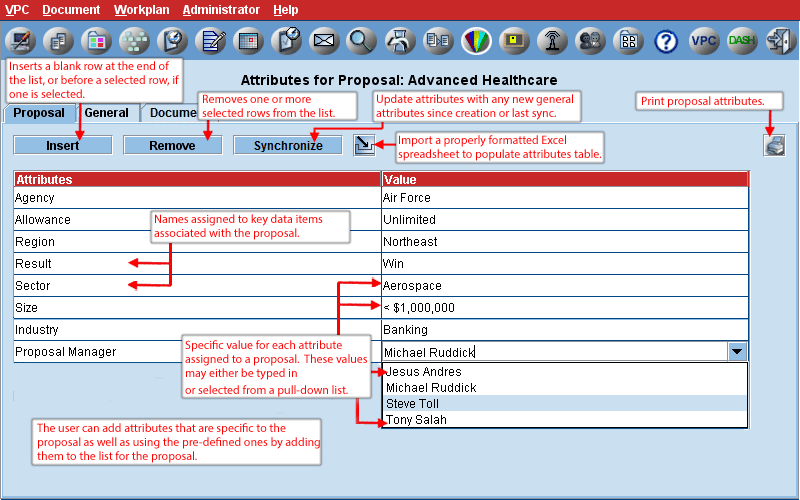Click the Insert button
This screenshot has width=800, height=500.
[63, 145]
